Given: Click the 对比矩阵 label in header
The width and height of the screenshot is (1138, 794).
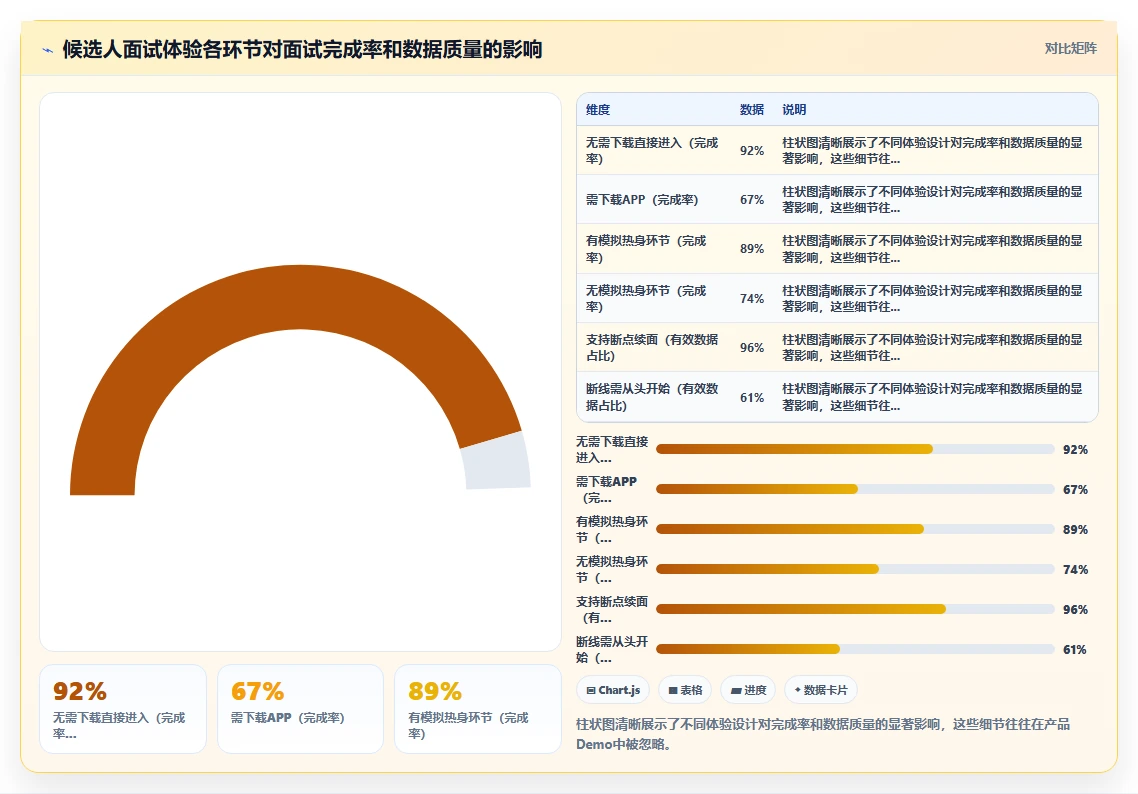Looking at the screenshot, I should tap(1071, 49).
